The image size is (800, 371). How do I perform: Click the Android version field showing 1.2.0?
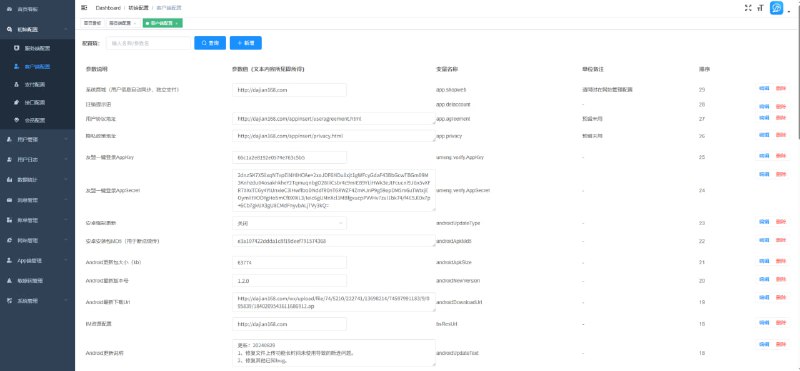289,281
